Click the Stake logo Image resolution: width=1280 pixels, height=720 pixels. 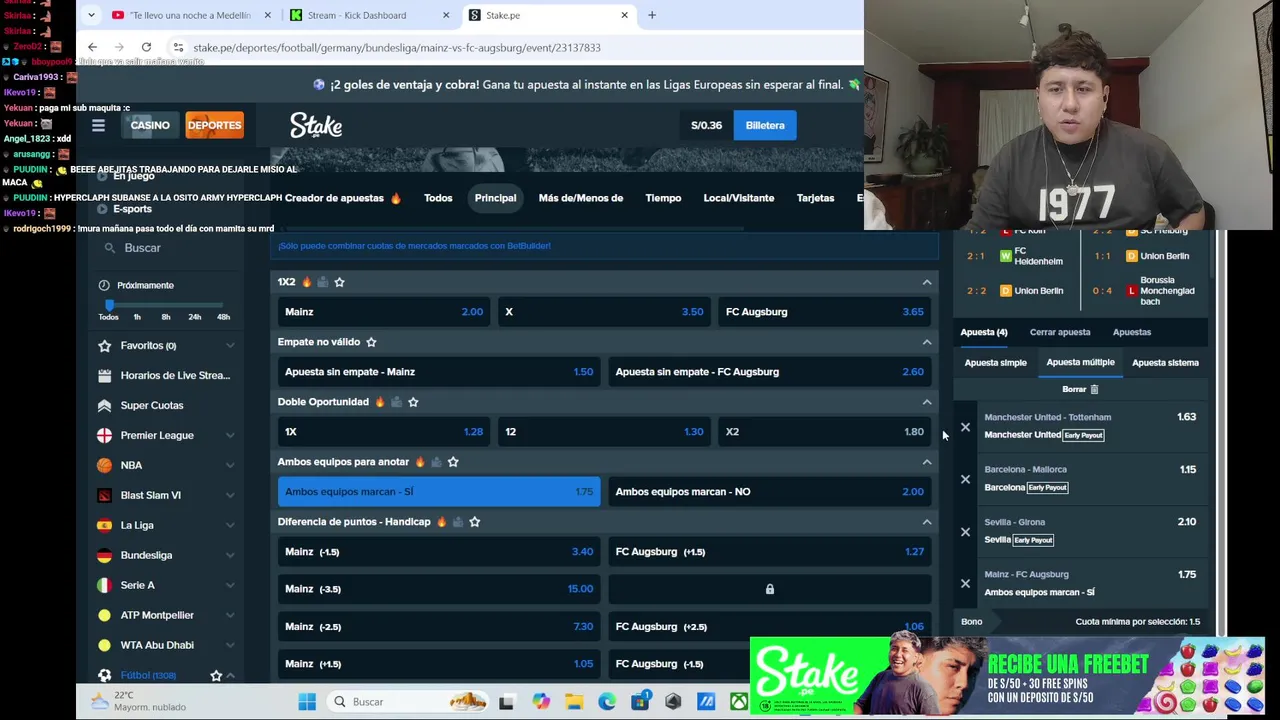[x=316, y=125]
